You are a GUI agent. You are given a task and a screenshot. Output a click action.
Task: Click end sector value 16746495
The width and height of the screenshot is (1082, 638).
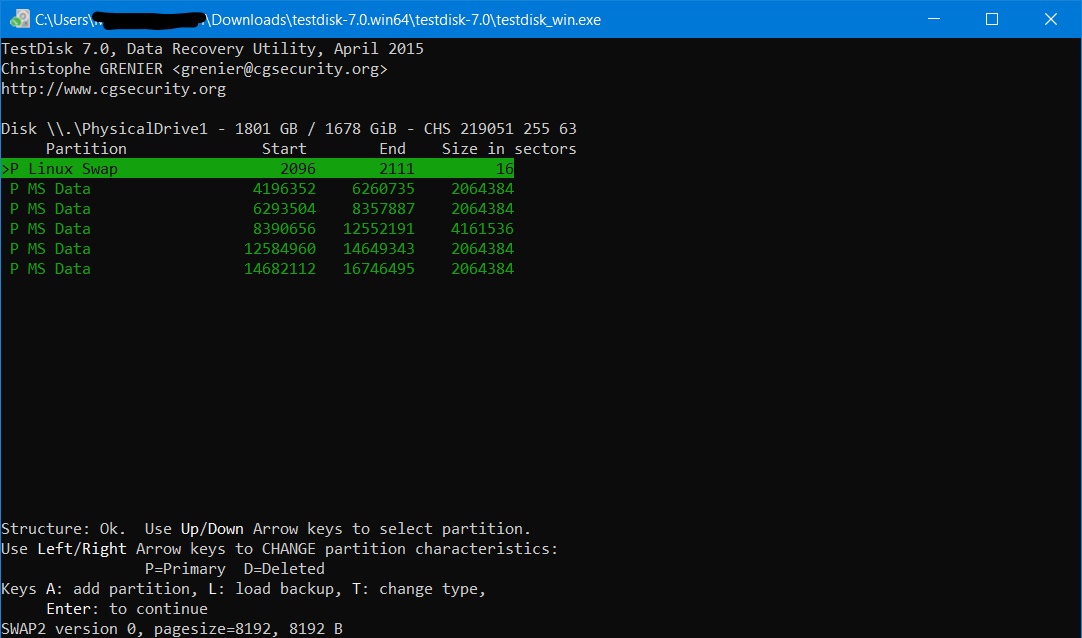tap(379, 268)
